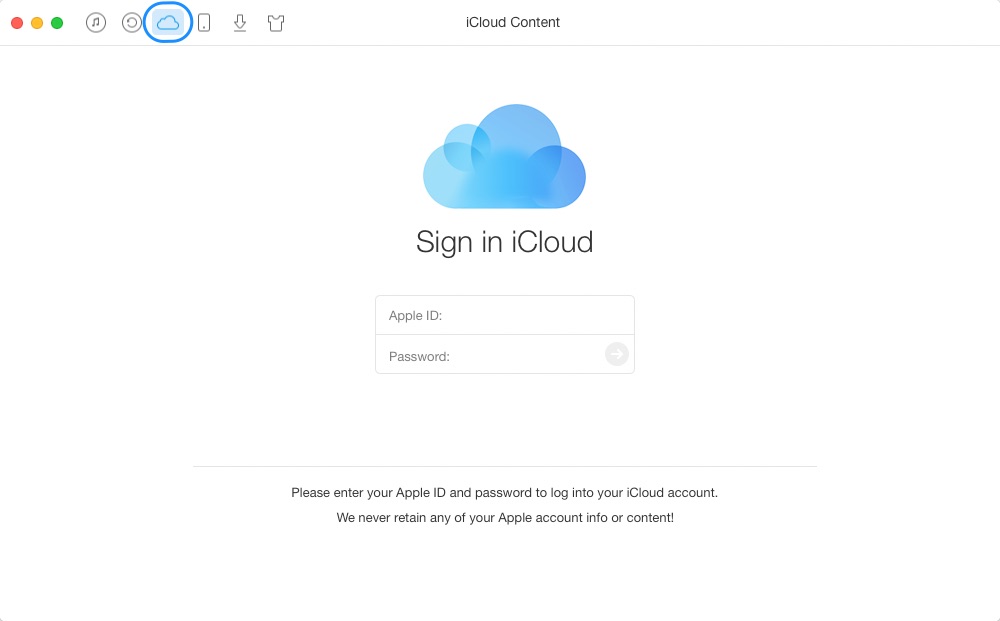1000x621 pixels.
Task: Open the iTunes Backup restore icon
Action: coord(132,23)
